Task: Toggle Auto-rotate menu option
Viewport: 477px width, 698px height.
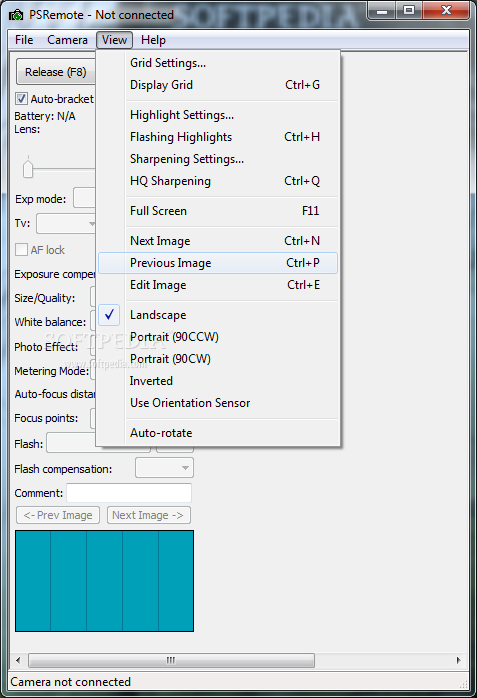Action: pyautogui.click(x=218, y=433)
